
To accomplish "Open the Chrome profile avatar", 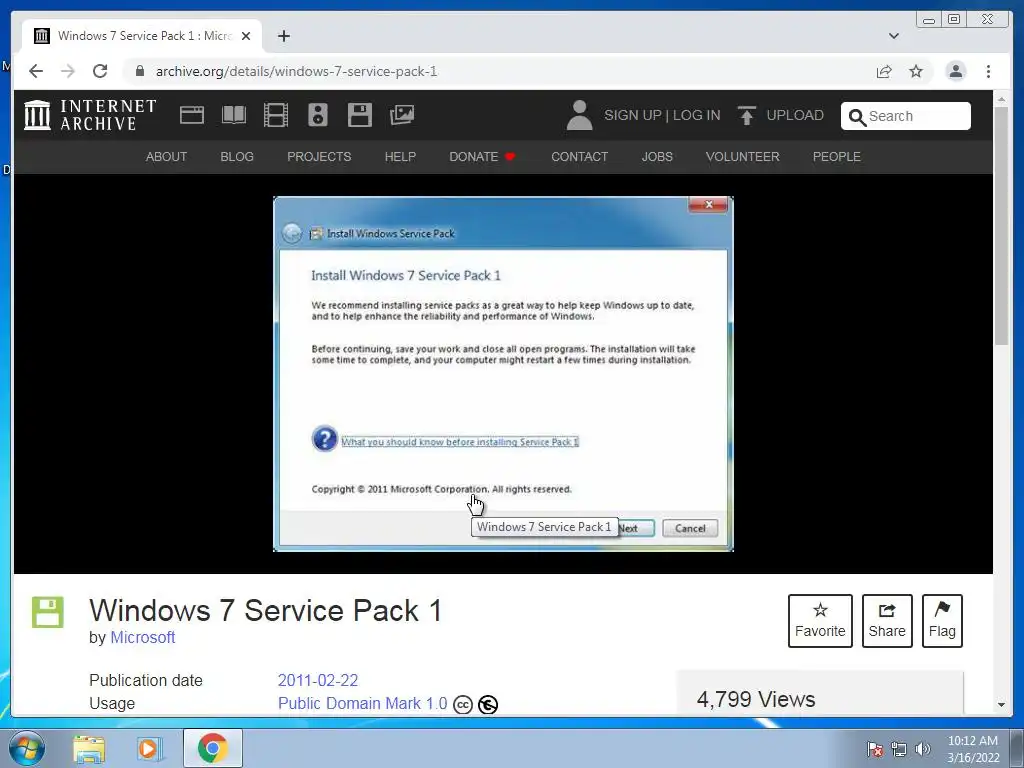I will (956, 71).
